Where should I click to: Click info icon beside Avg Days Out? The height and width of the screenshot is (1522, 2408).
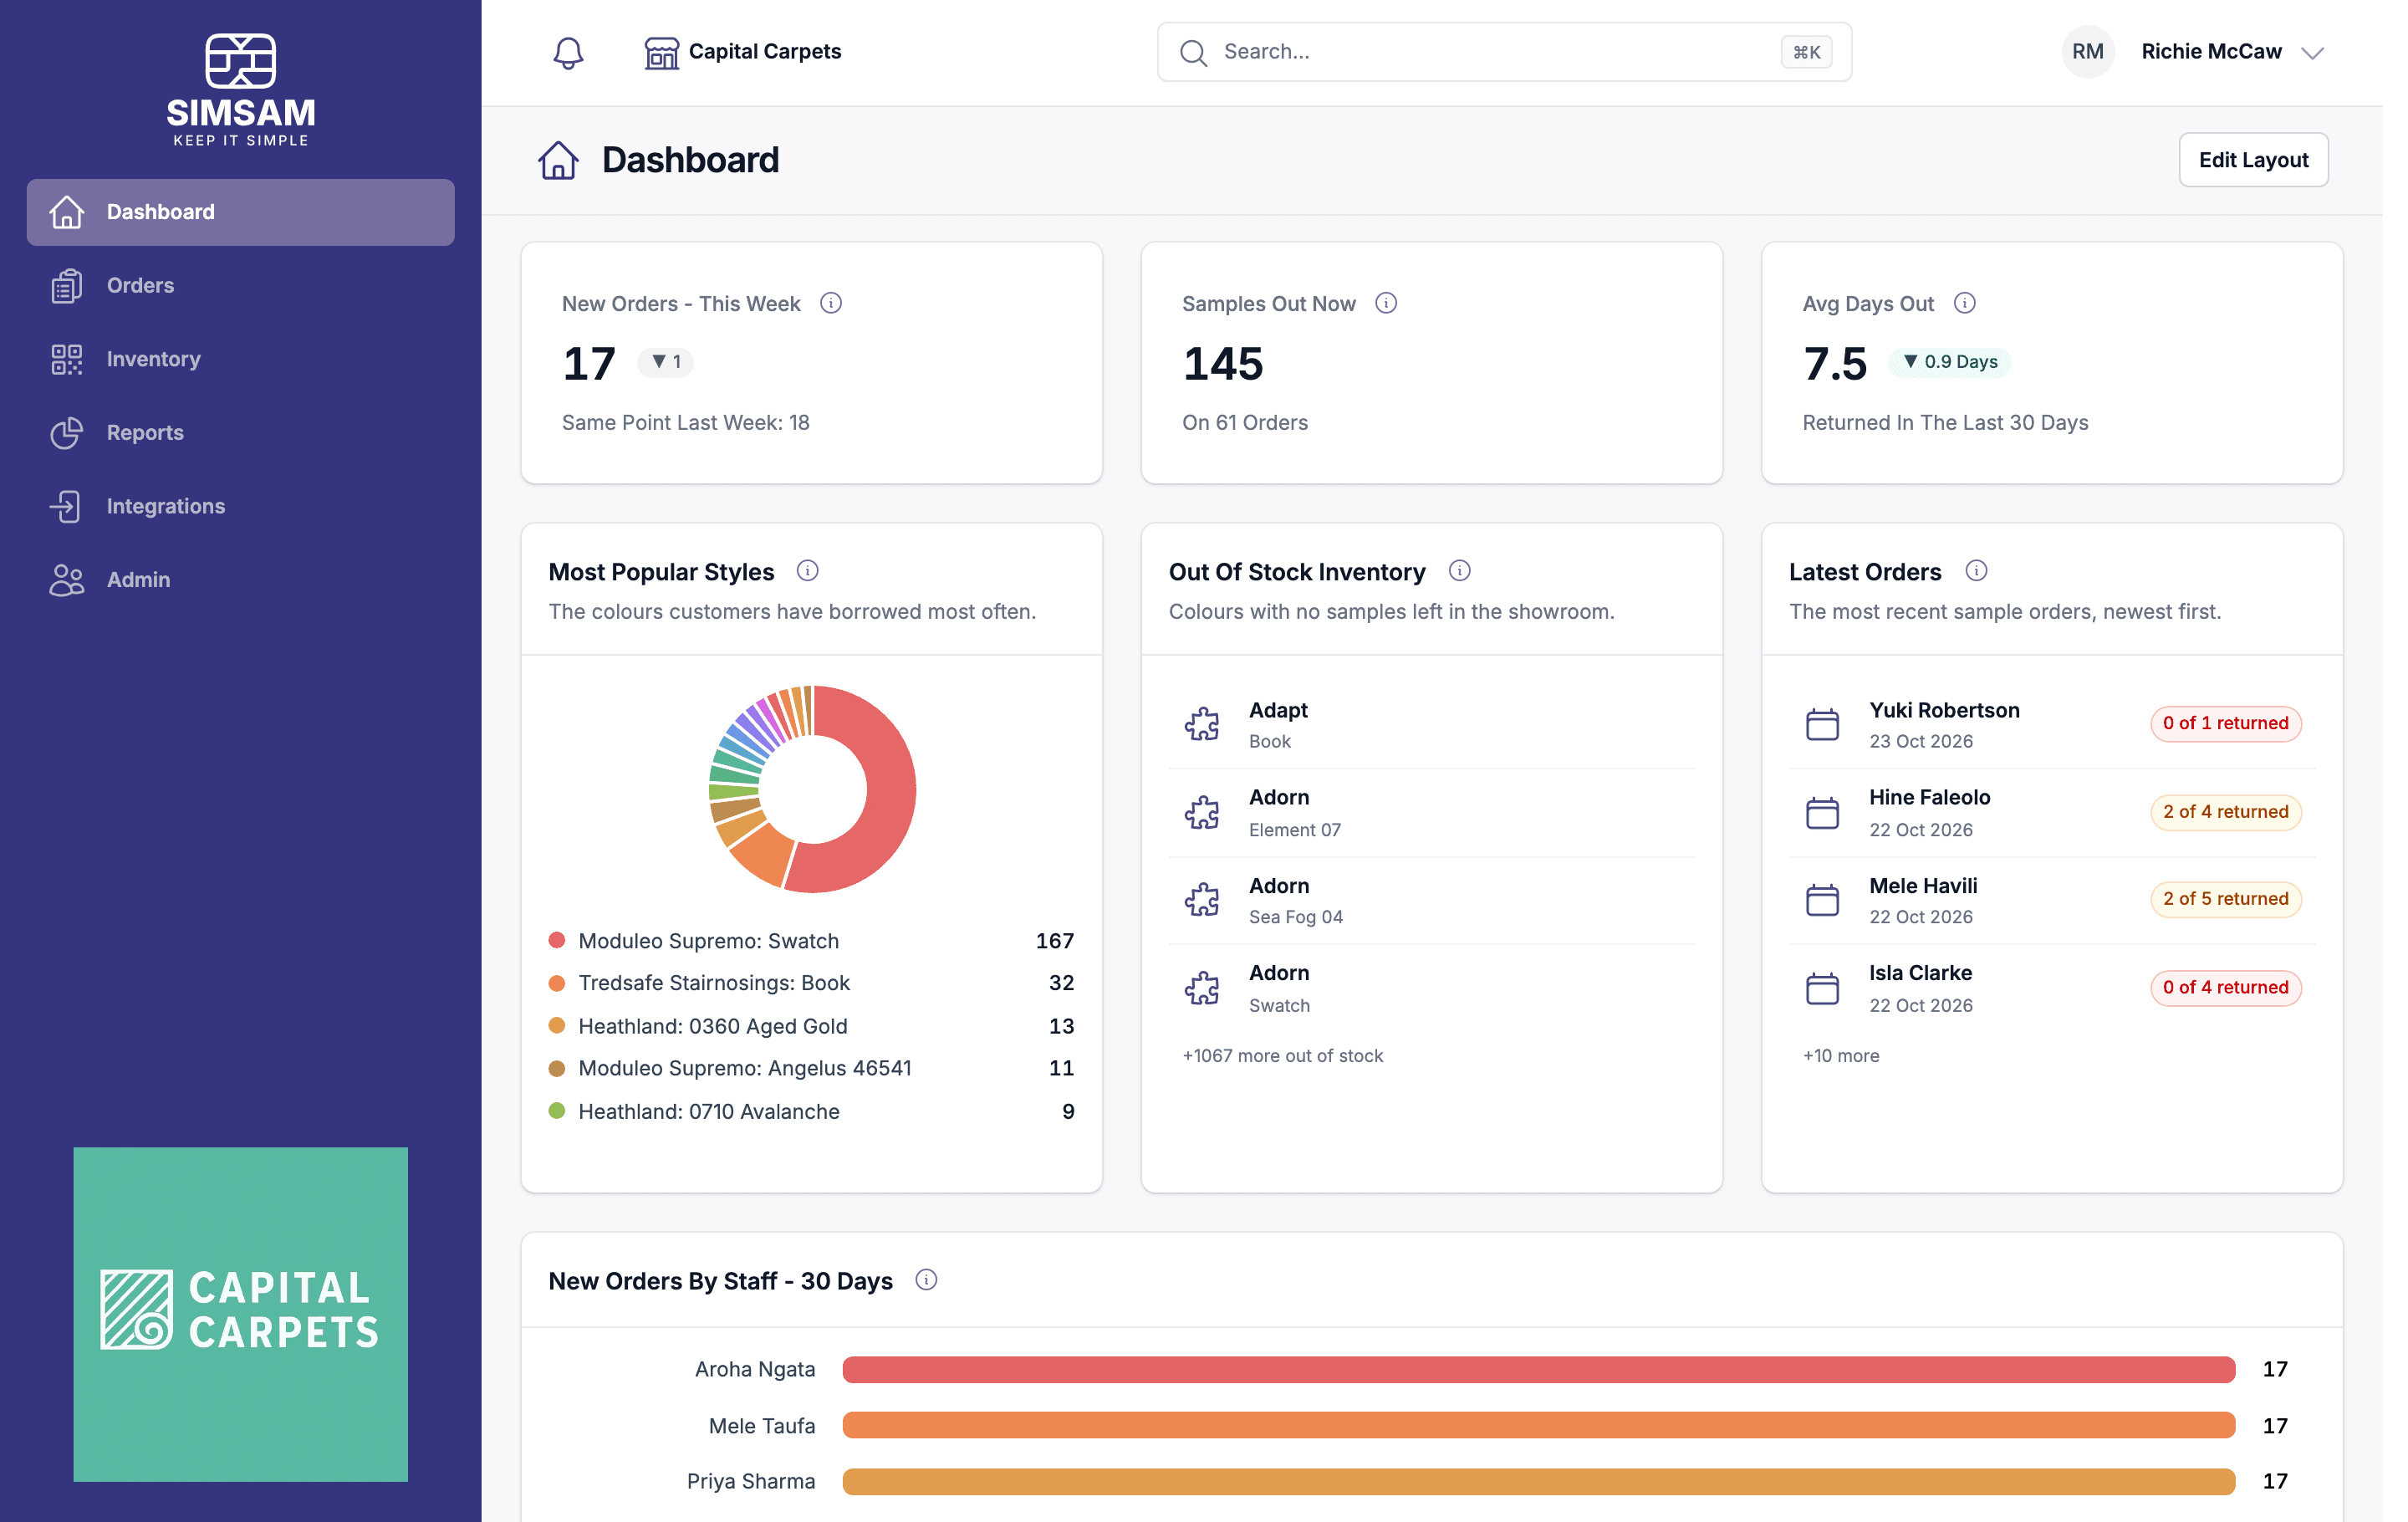click(1964, 303)
